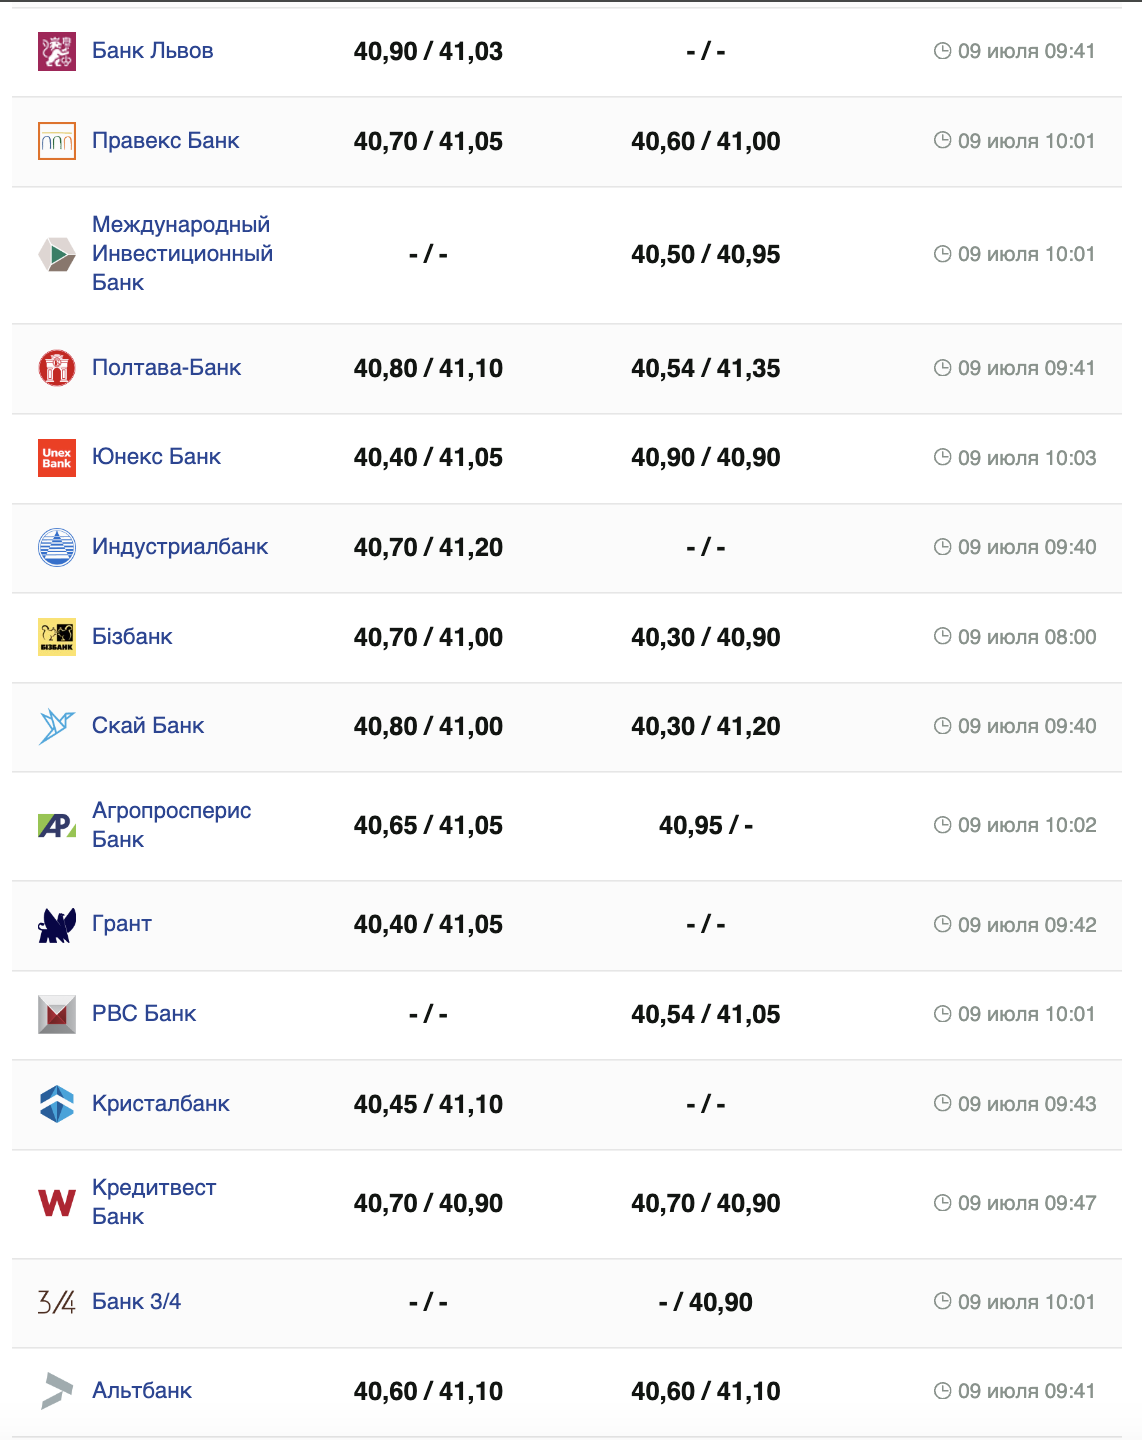Open the Альтбанк bank link
Viewport: 1142px width, 1440px height.
pyautogui.click(x=142, y=1390)
